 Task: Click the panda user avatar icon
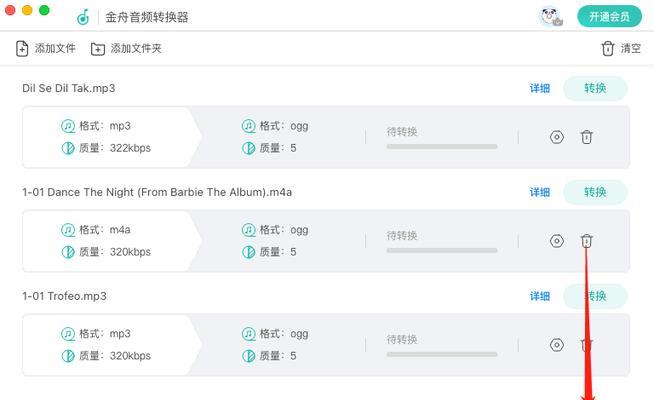551,17
